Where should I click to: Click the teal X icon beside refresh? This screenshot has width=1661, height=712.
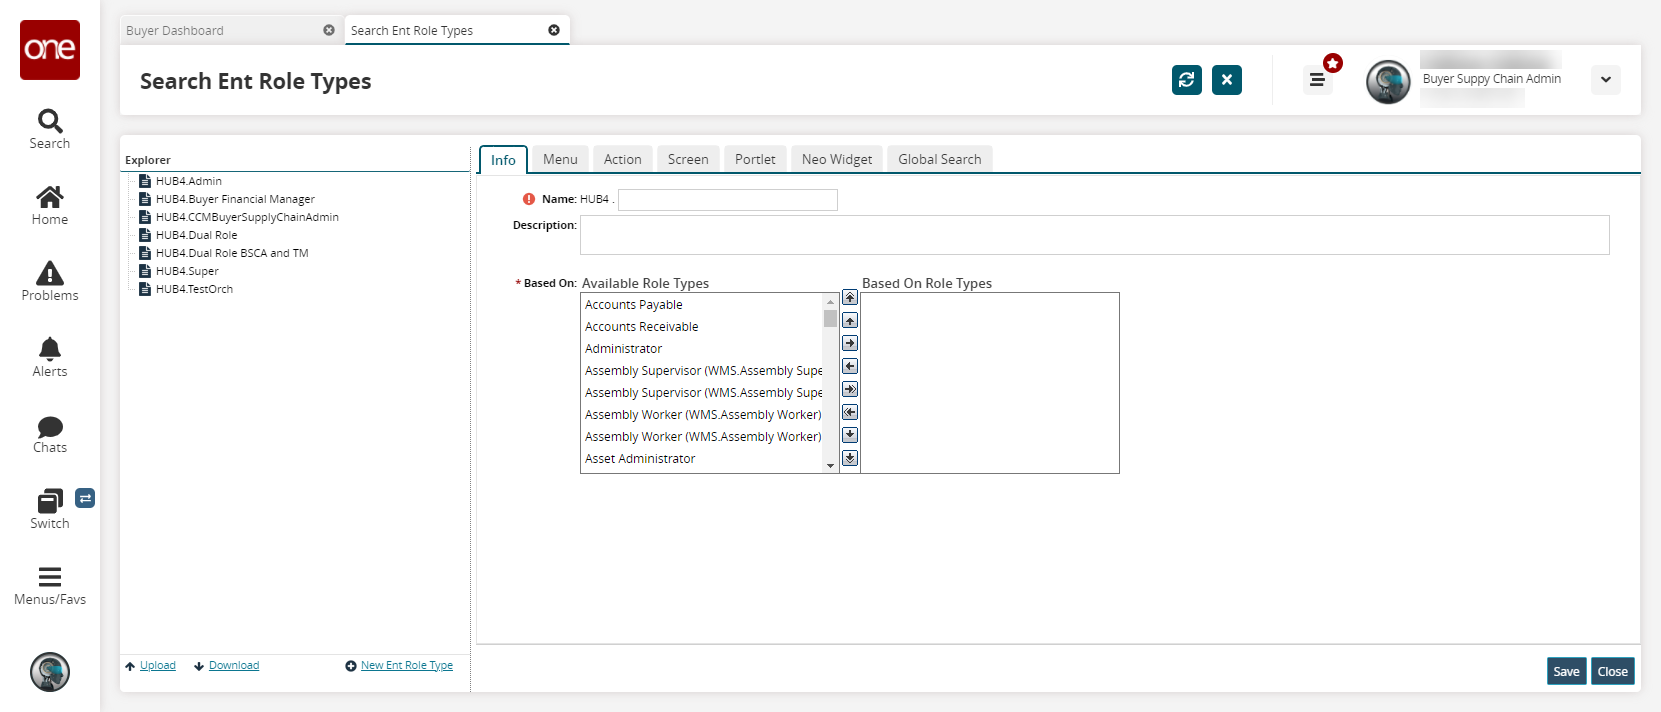tap(1226, 80)
